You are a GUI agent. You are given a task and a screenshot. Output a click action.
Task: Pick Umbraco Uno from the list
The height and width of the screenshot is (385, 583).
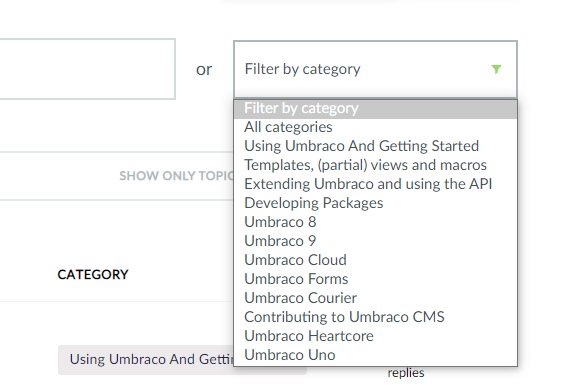pyautogui.click(x=375, y=355)
